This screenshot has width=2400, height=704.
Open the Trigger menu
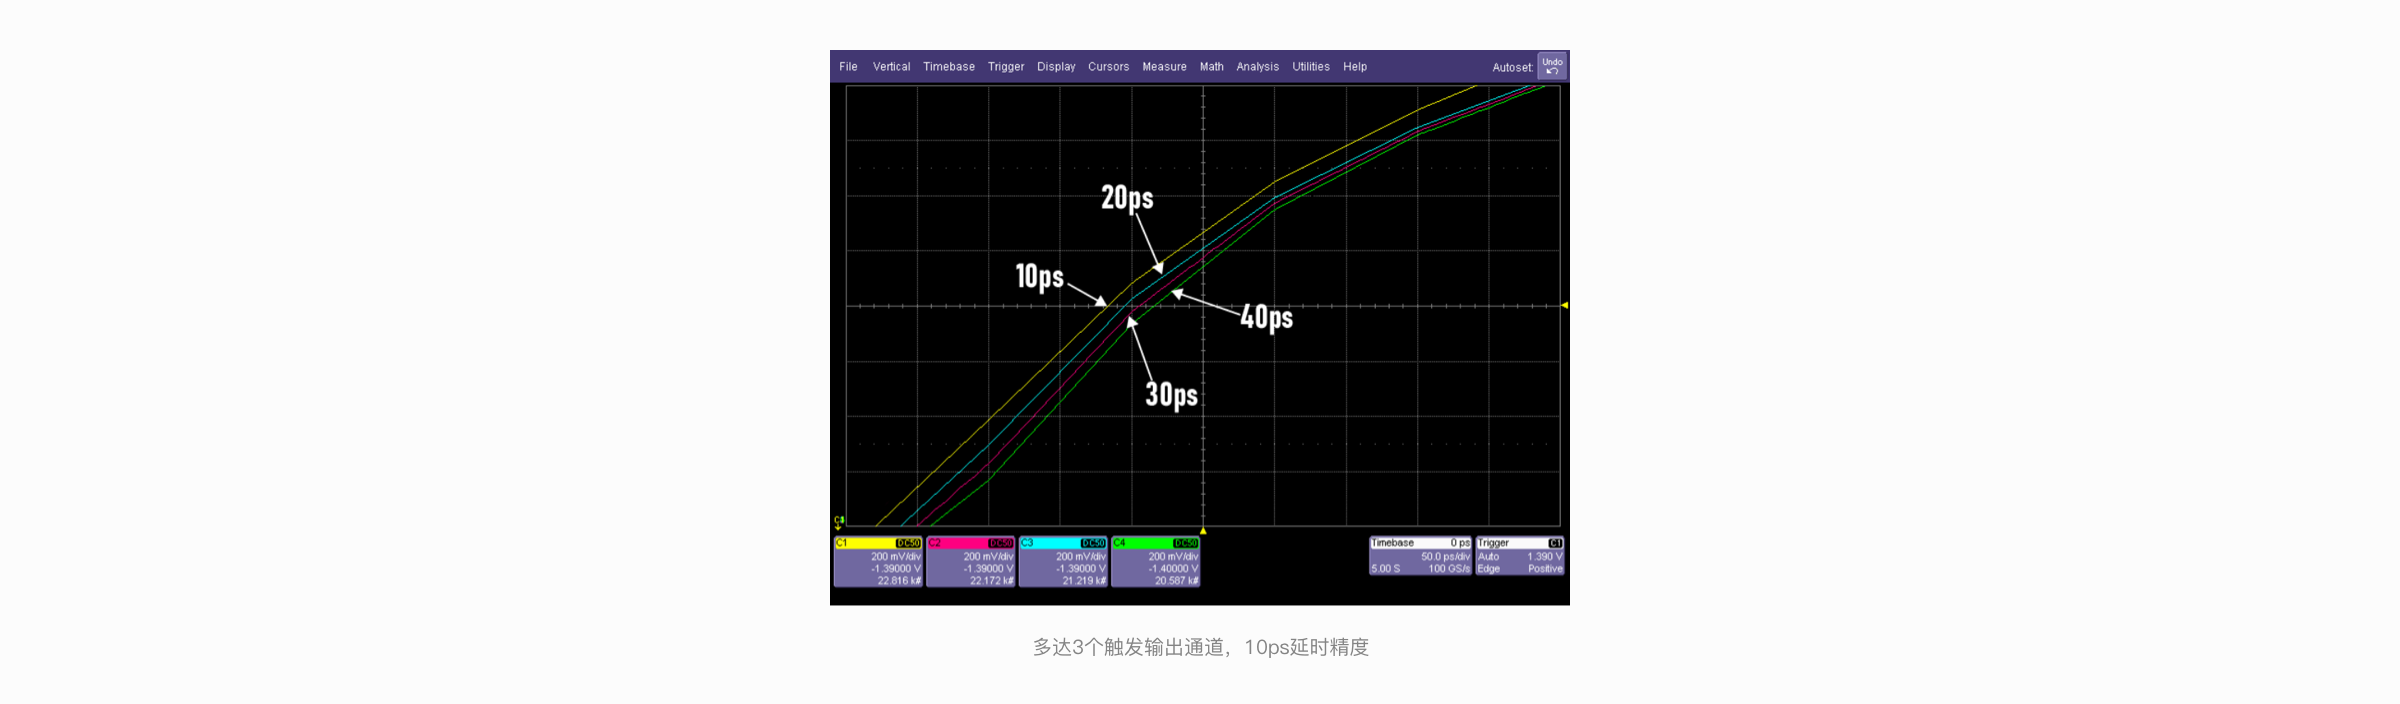1005,67
